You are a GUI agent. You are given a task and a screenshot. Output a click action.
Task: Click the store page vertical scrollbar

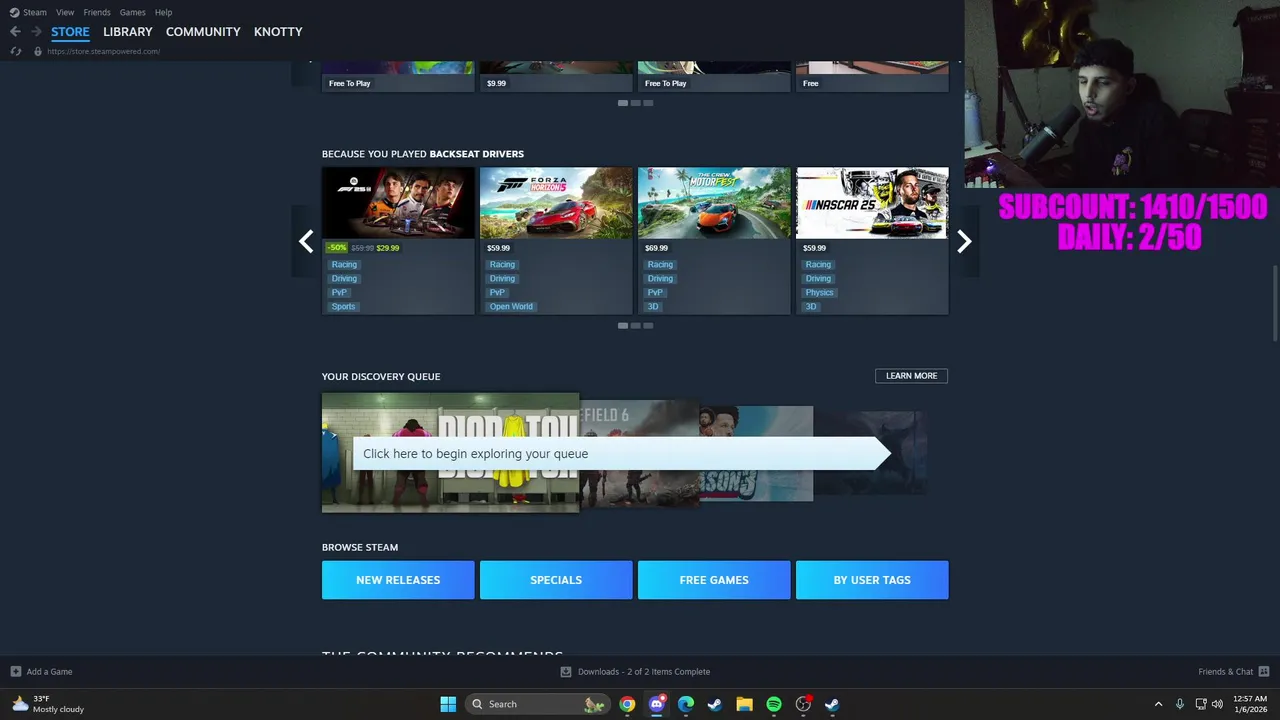1276,303
